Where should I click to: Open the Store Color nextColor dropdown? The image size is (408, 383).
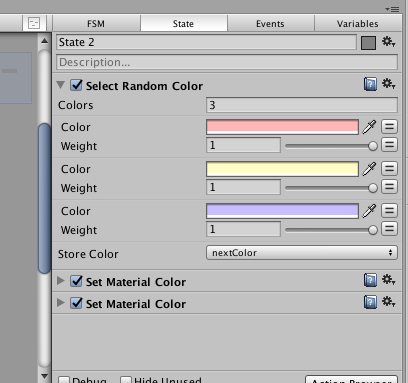click(302, 253)
